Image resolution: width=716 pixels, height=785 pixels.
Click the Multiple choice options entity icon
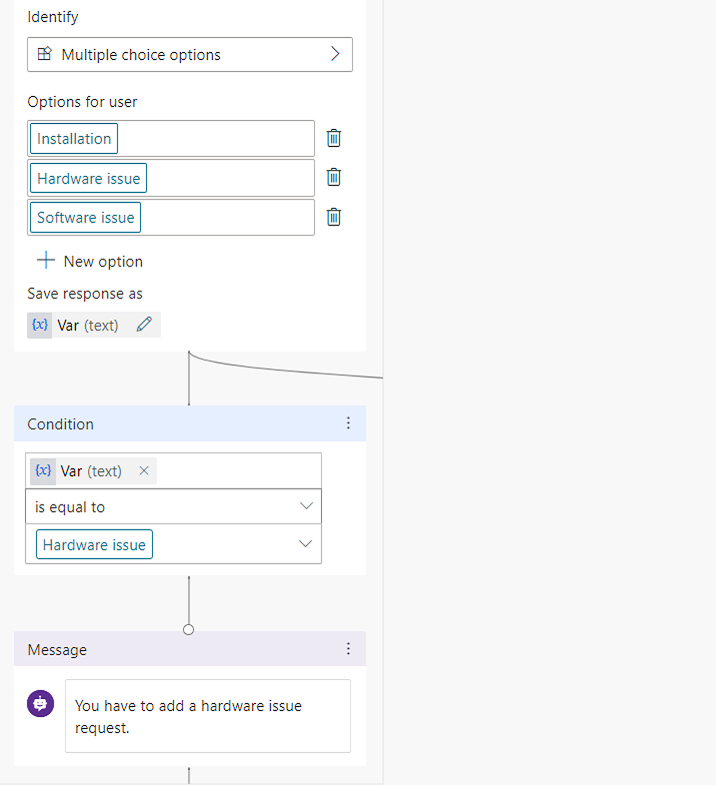(x=45, y=54)
